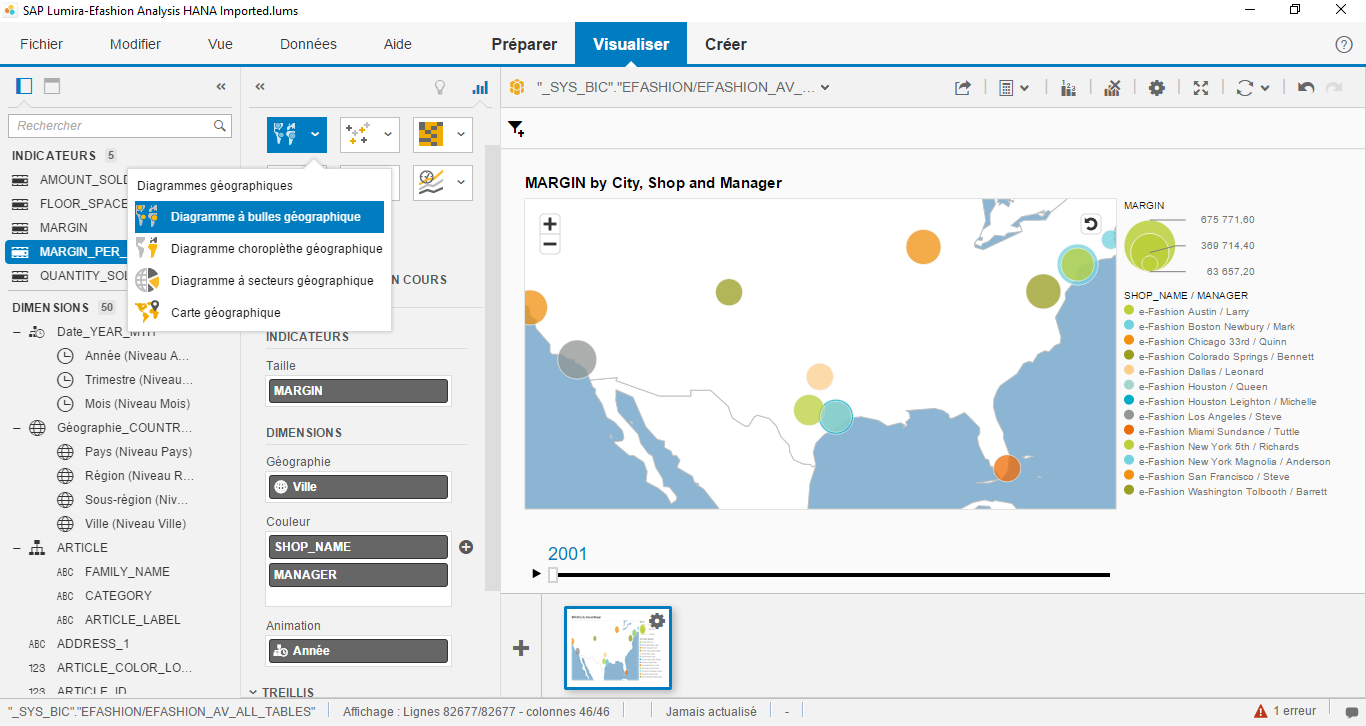Open the Aide menu

(398, 44)
